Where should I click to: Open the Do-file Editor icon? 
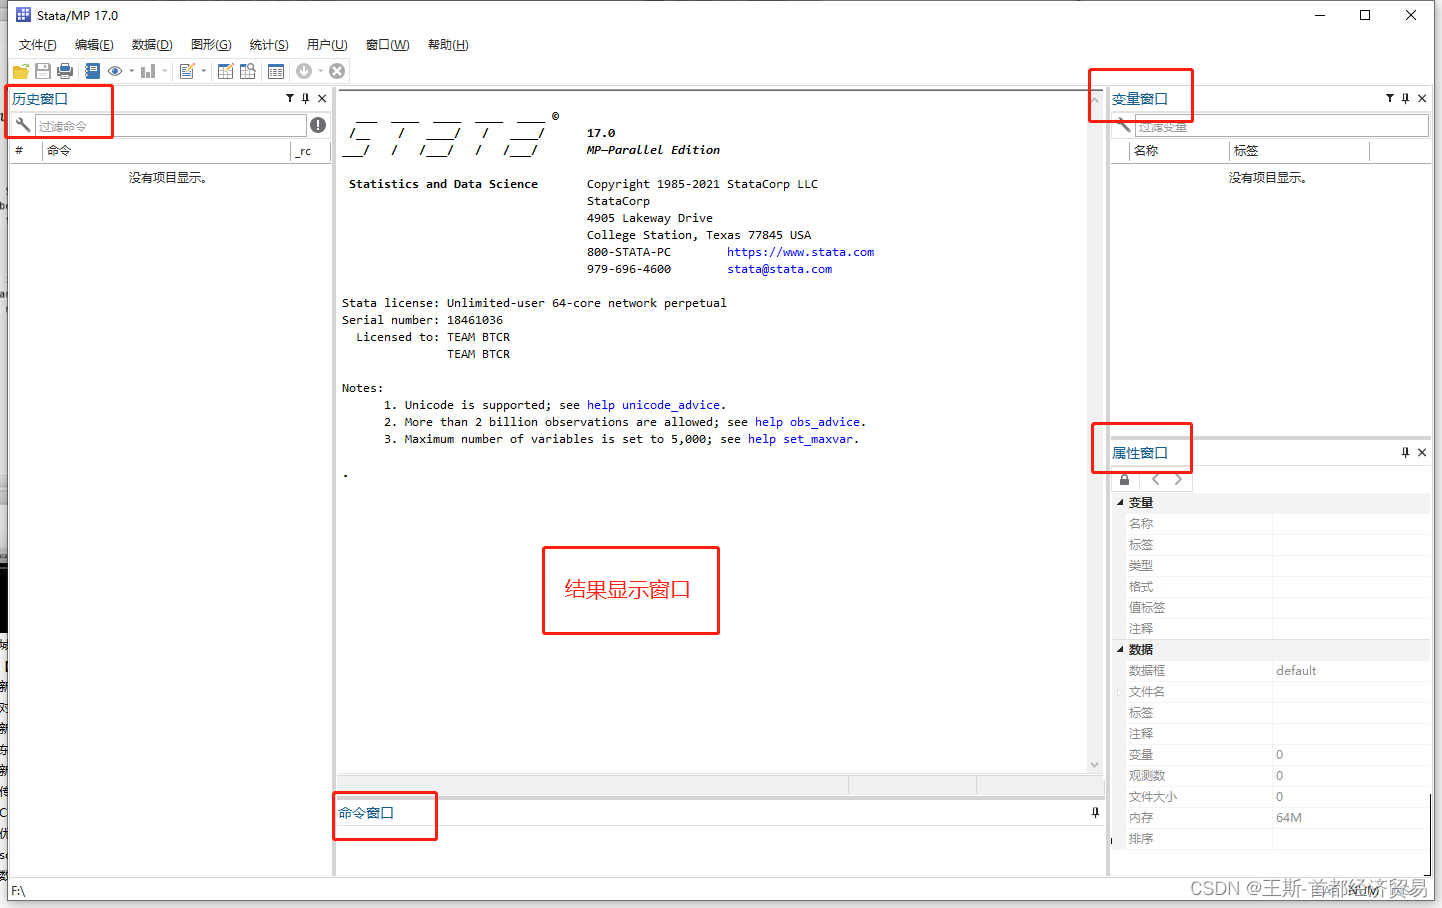[187, 71]
